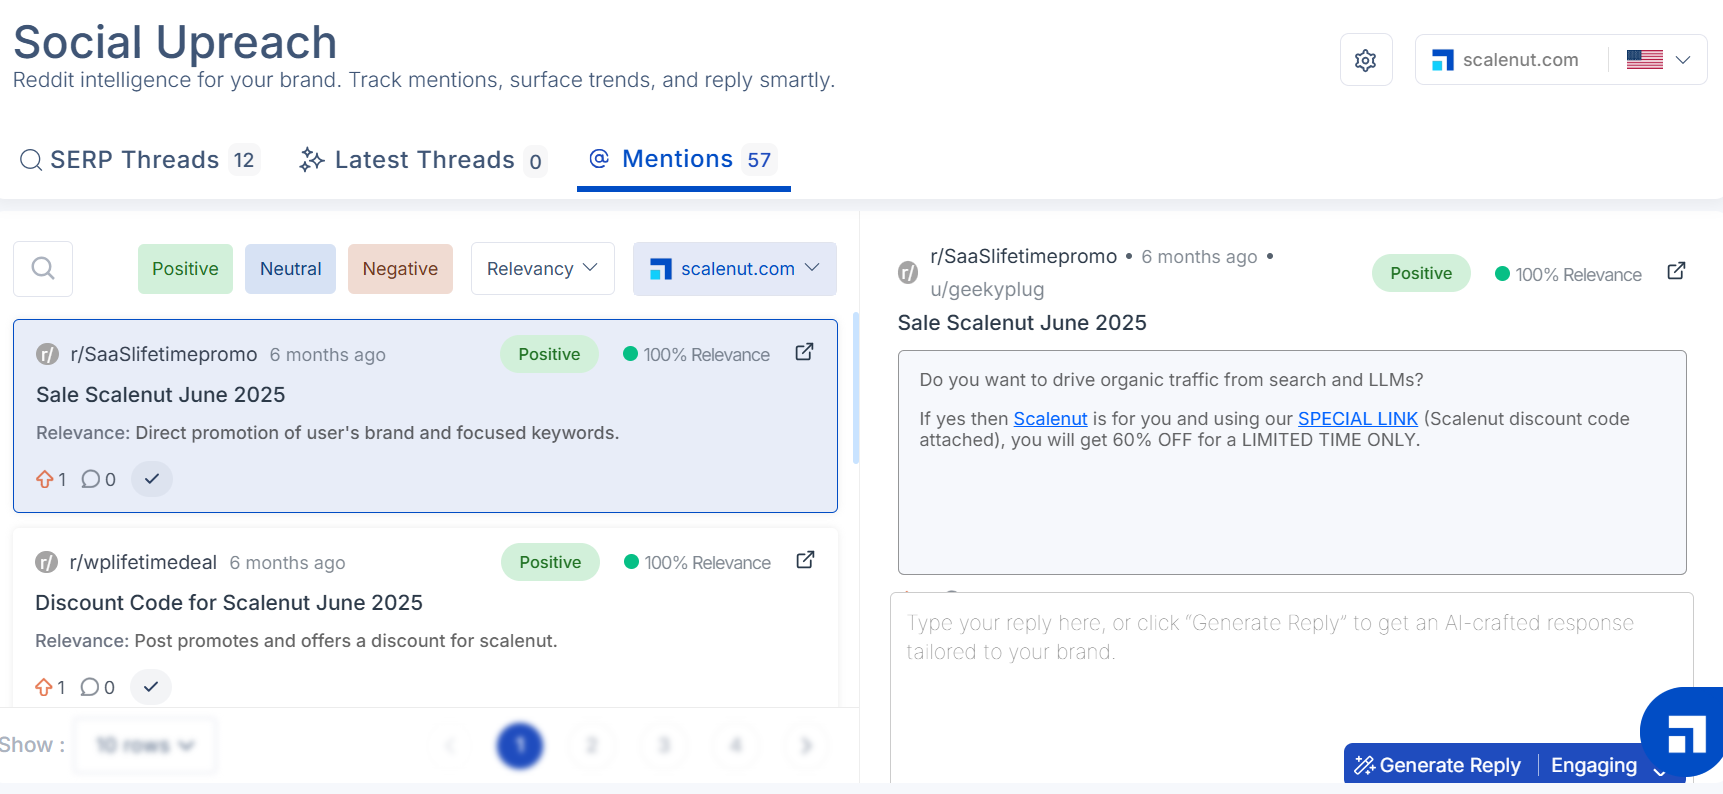
Task: Open the settings gear icon
Action: [1365, 60]
